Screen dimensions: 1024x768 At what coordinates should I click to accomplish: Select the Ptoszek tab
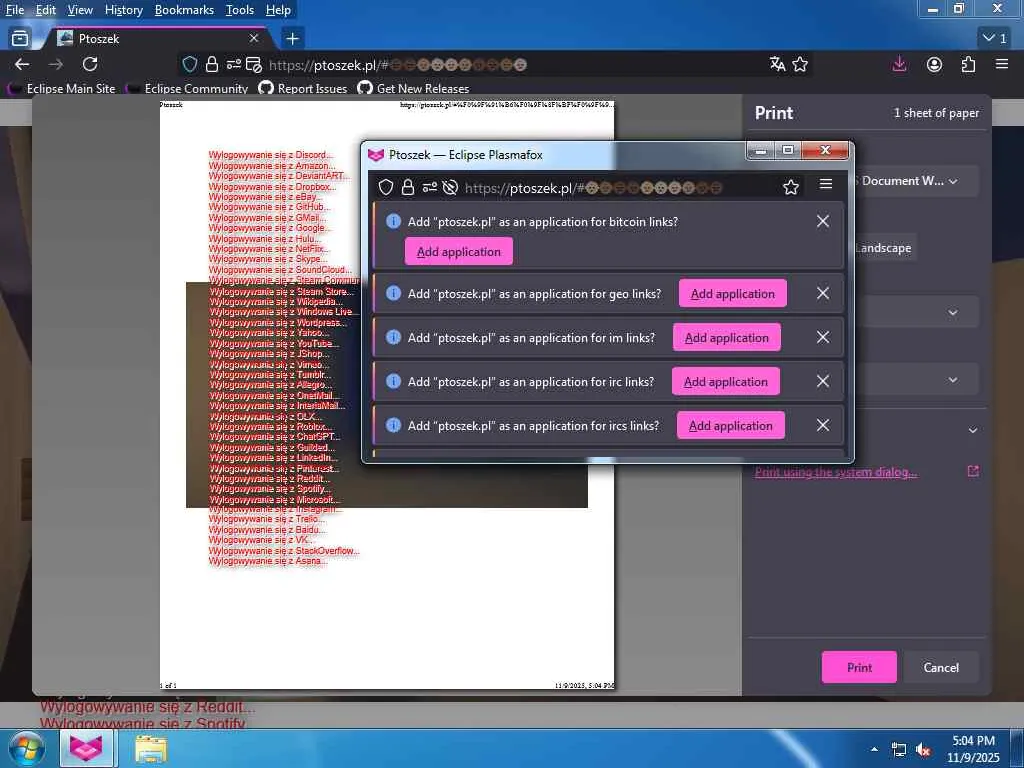pos(157,39)
